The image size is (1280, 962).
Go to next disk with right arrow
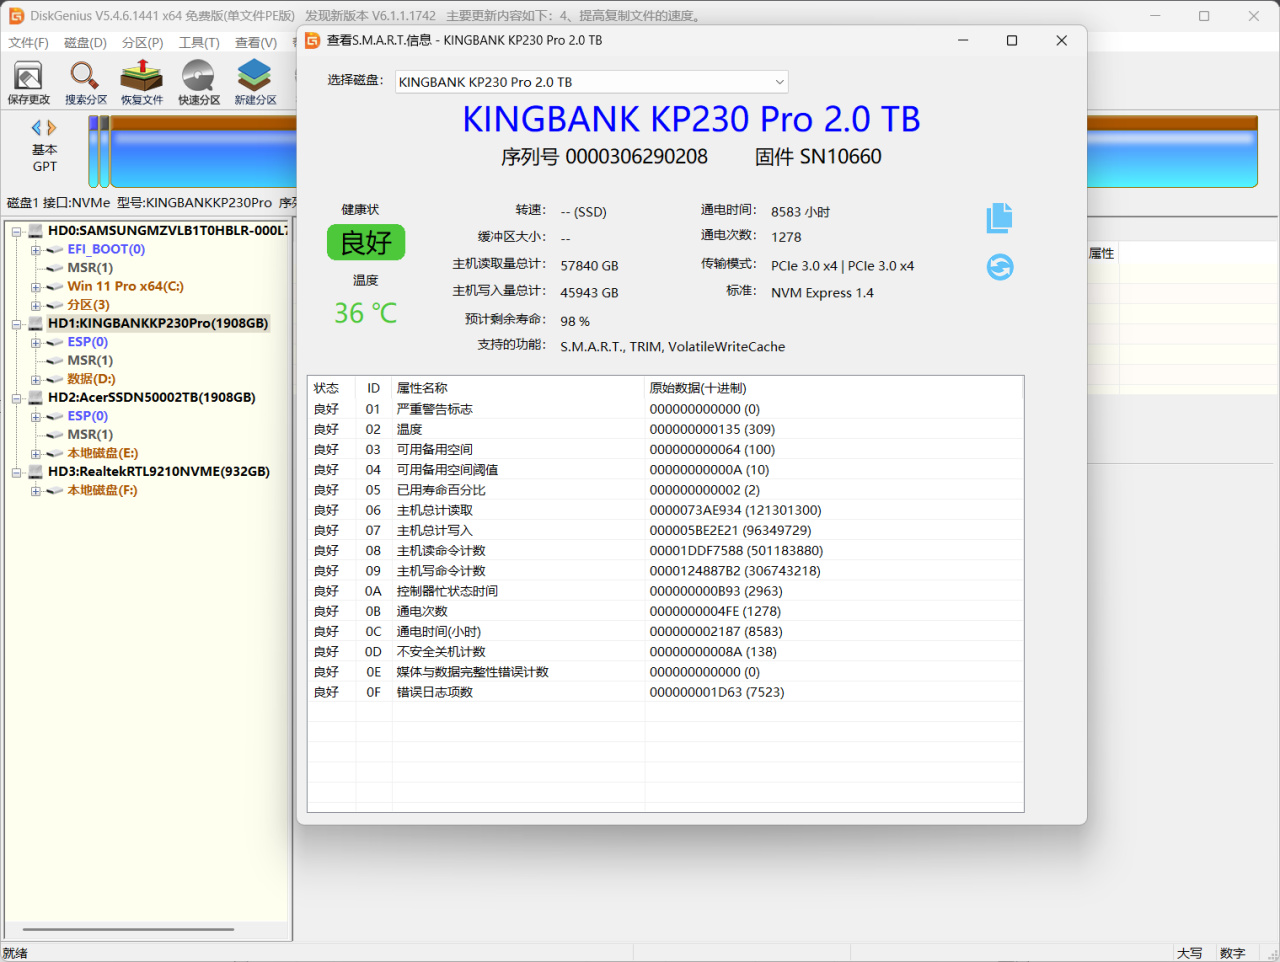coord(52,128)
